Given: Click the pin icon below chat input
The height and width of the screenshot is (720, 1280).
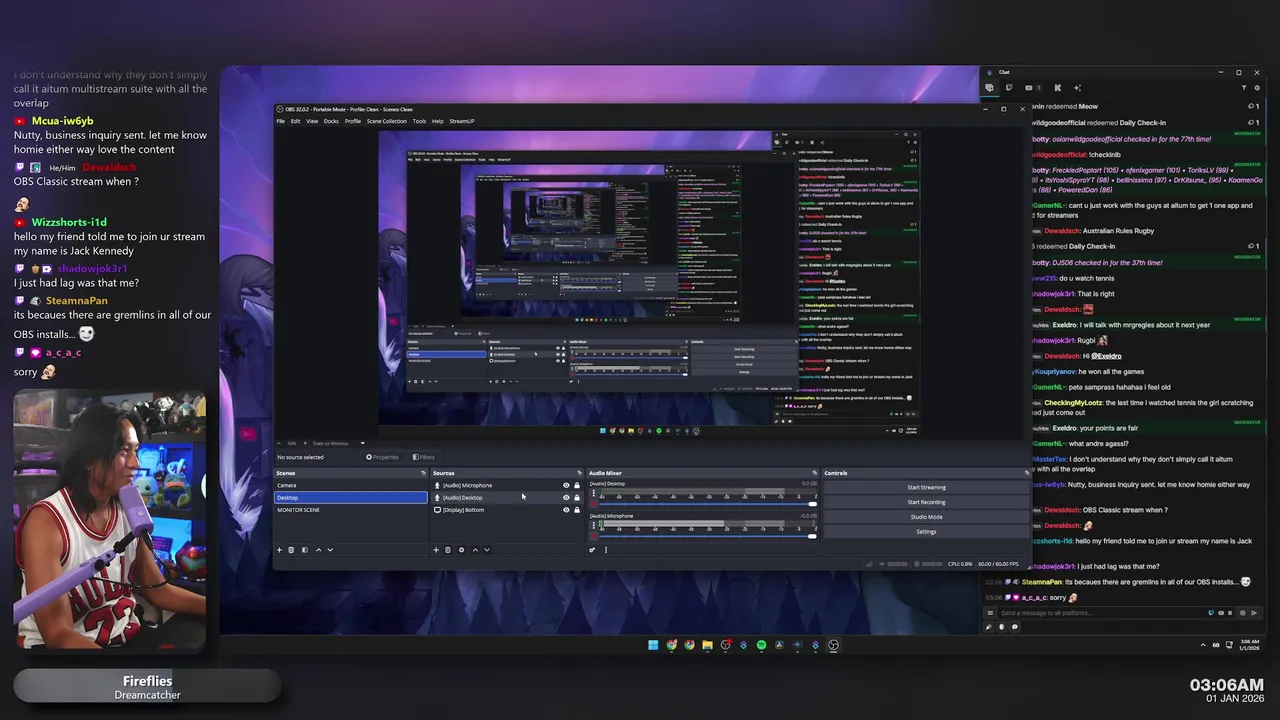Looking at the screenshot, I should 989,627.
